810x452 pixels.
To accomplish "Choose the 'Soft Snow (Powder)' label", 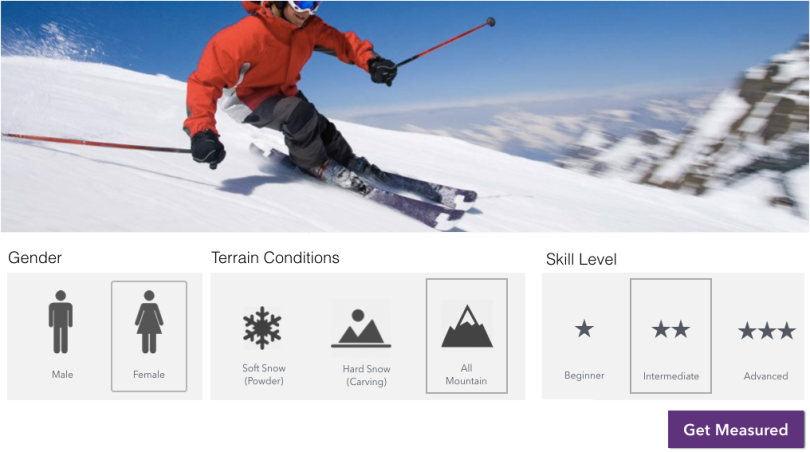I will pos(264,375).
